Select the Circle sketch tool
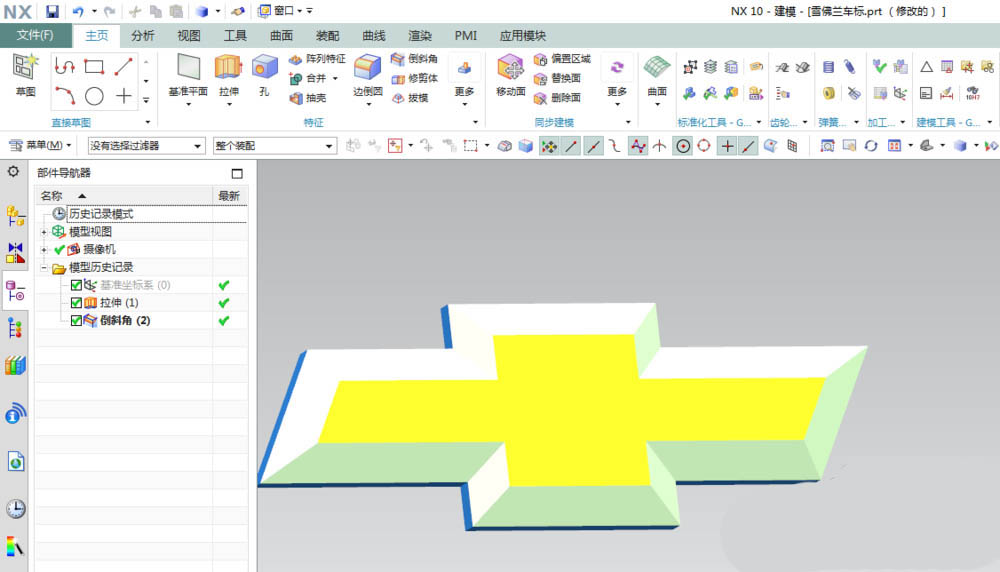The image size is (1000, 572). (94, 96)
